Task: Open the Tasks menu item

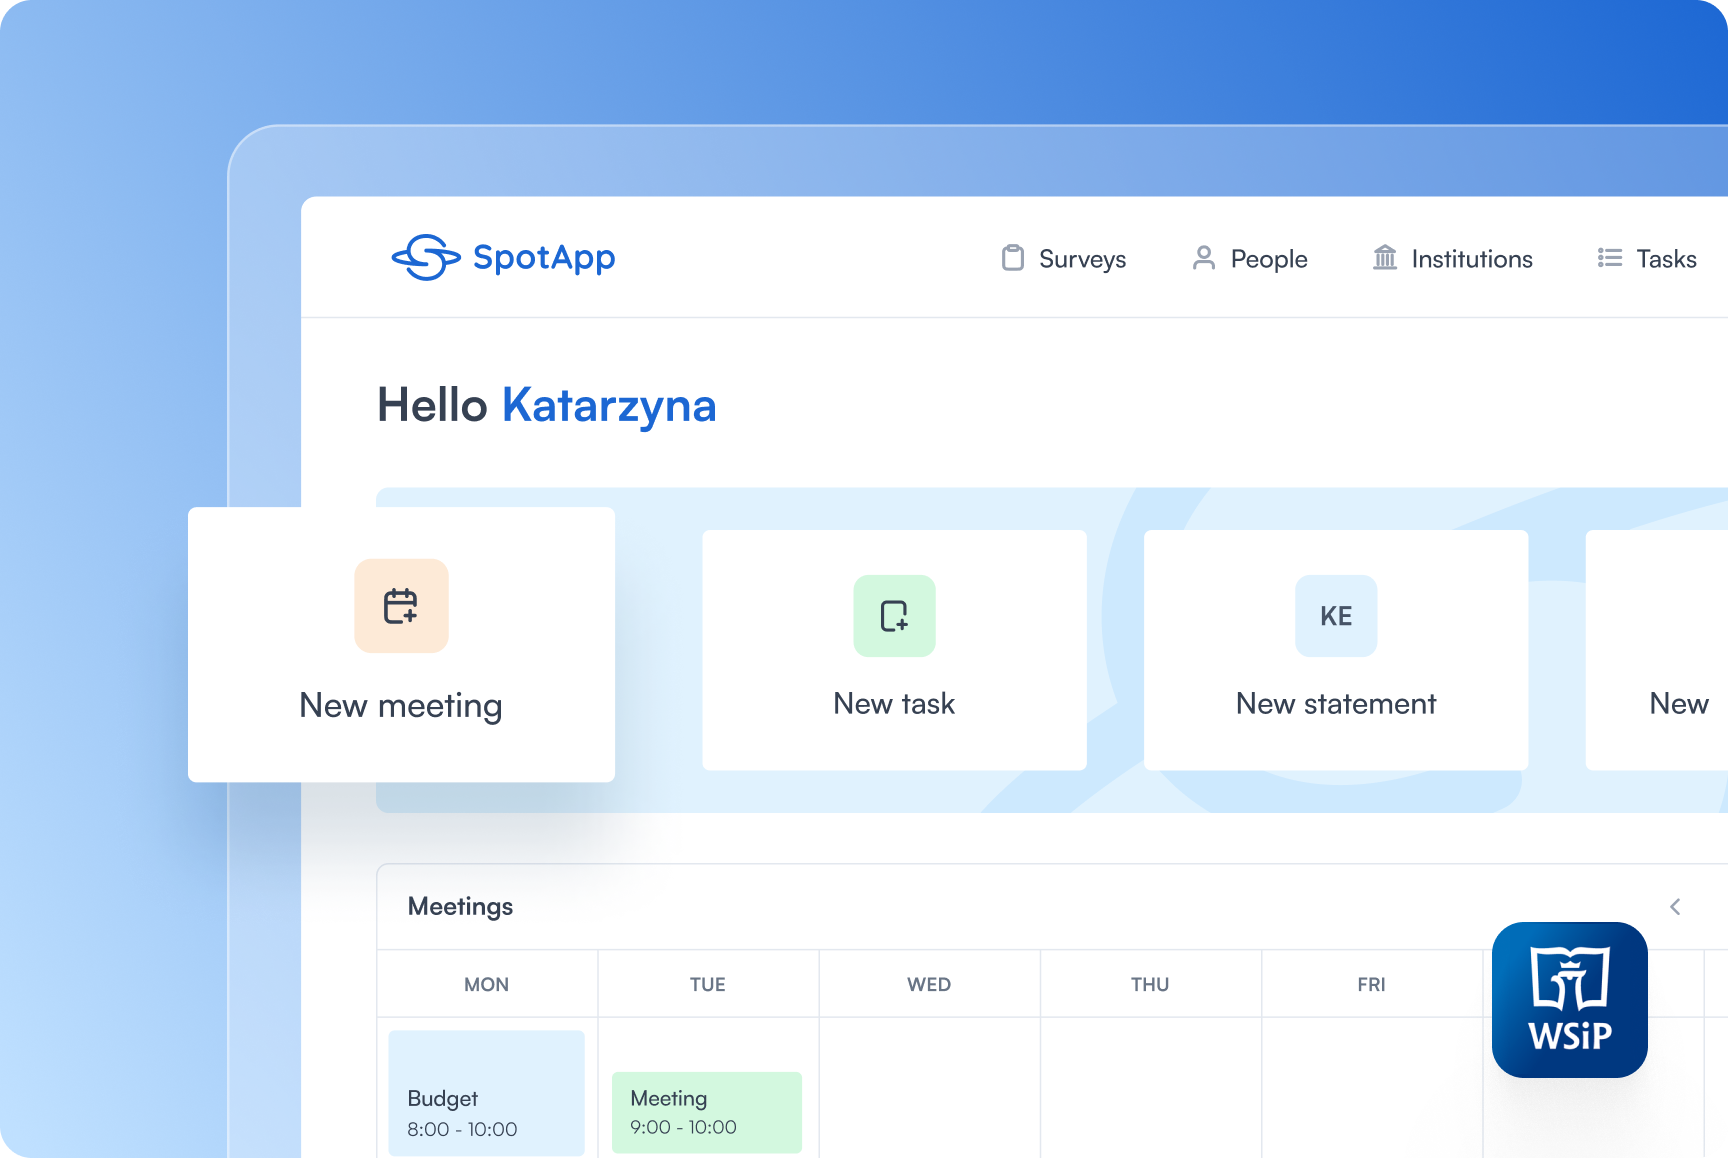Action: point(1647,259)
